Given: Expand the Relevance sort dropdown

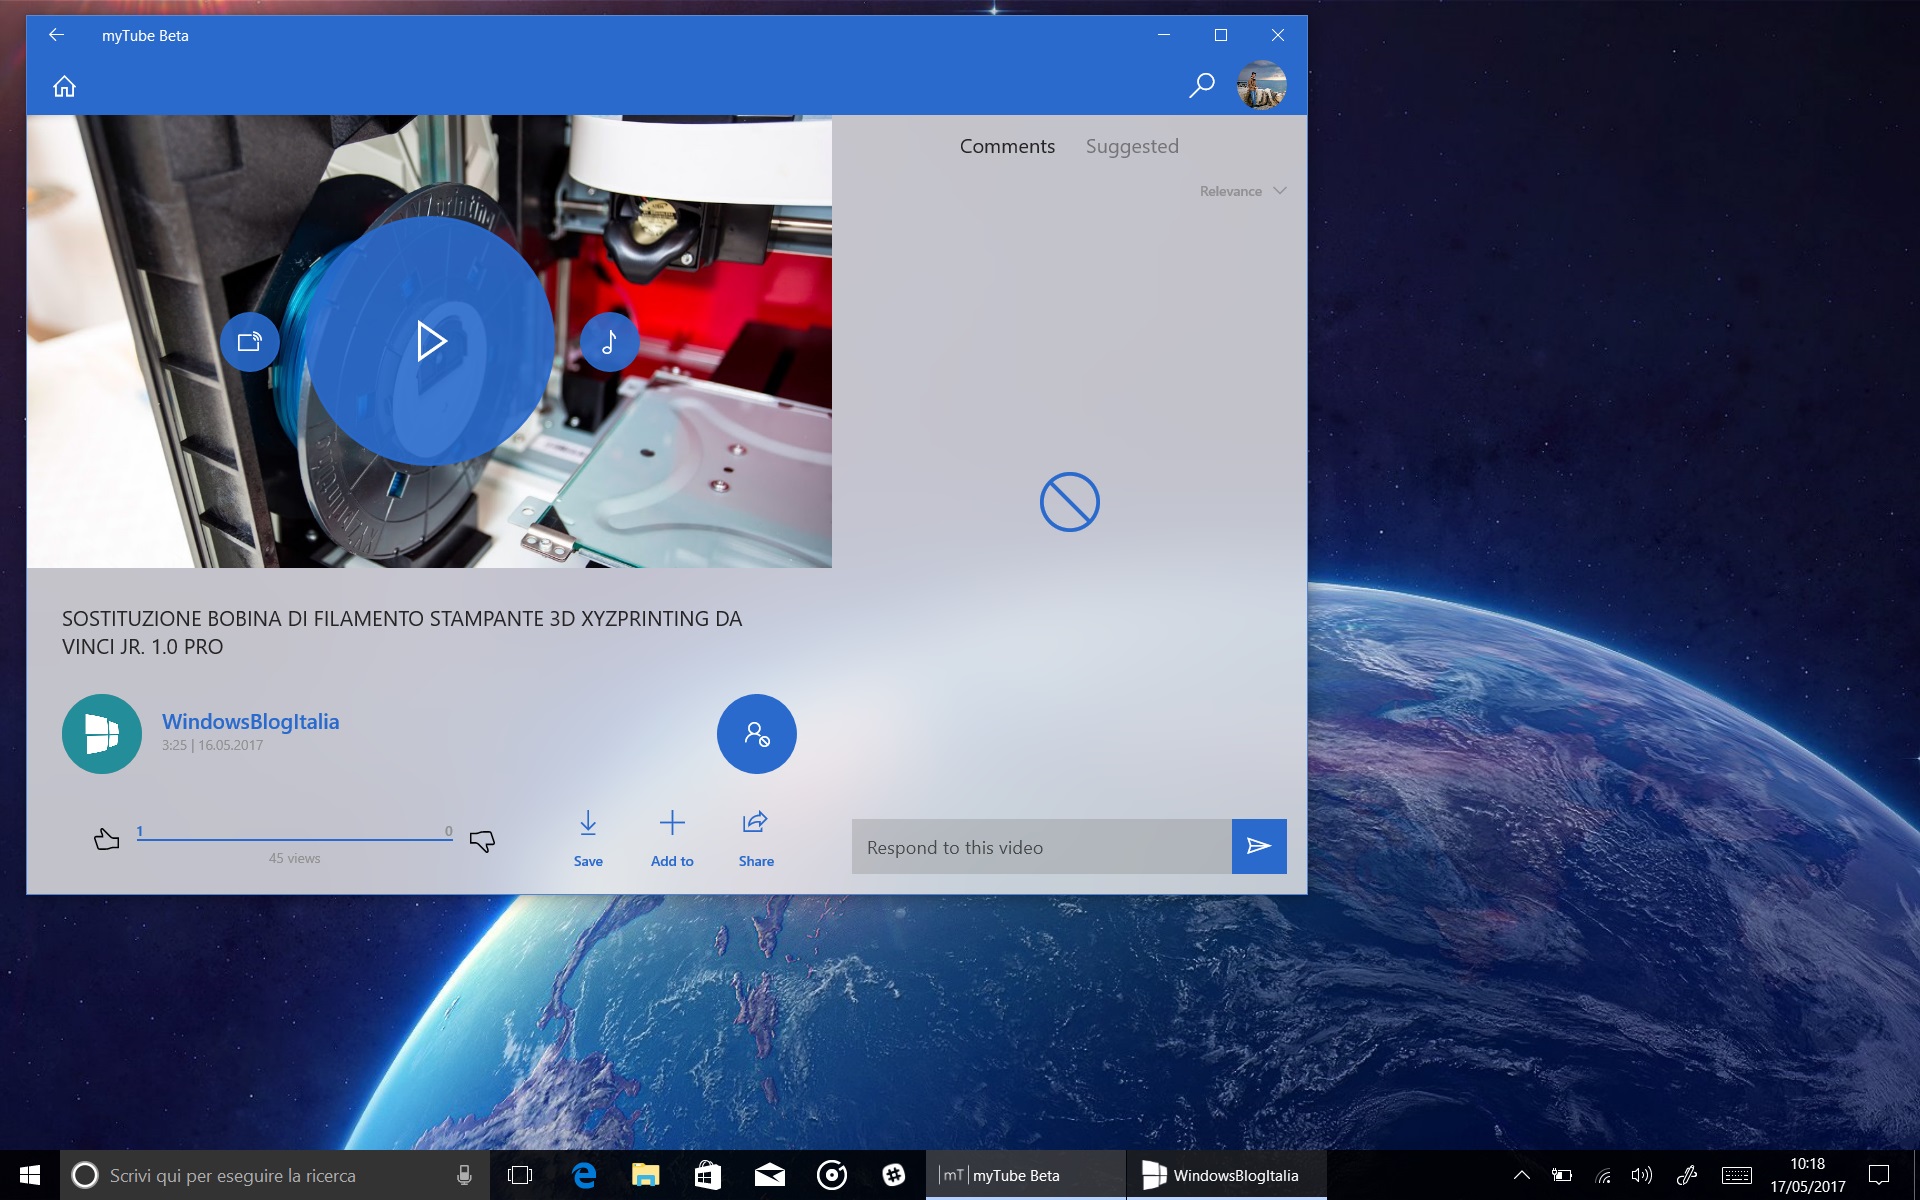Looking at the screenshot, I should [x=1243, y=191].
